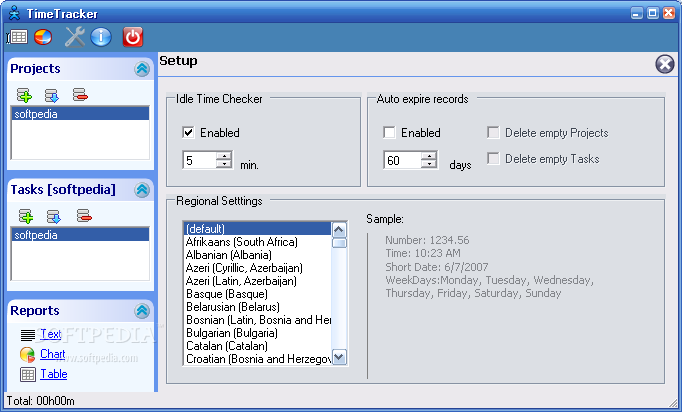The height and width of the screenshot is (412, 682).
Task: Click the idle minutes field showing 5
Action: [x=200, y=160]
